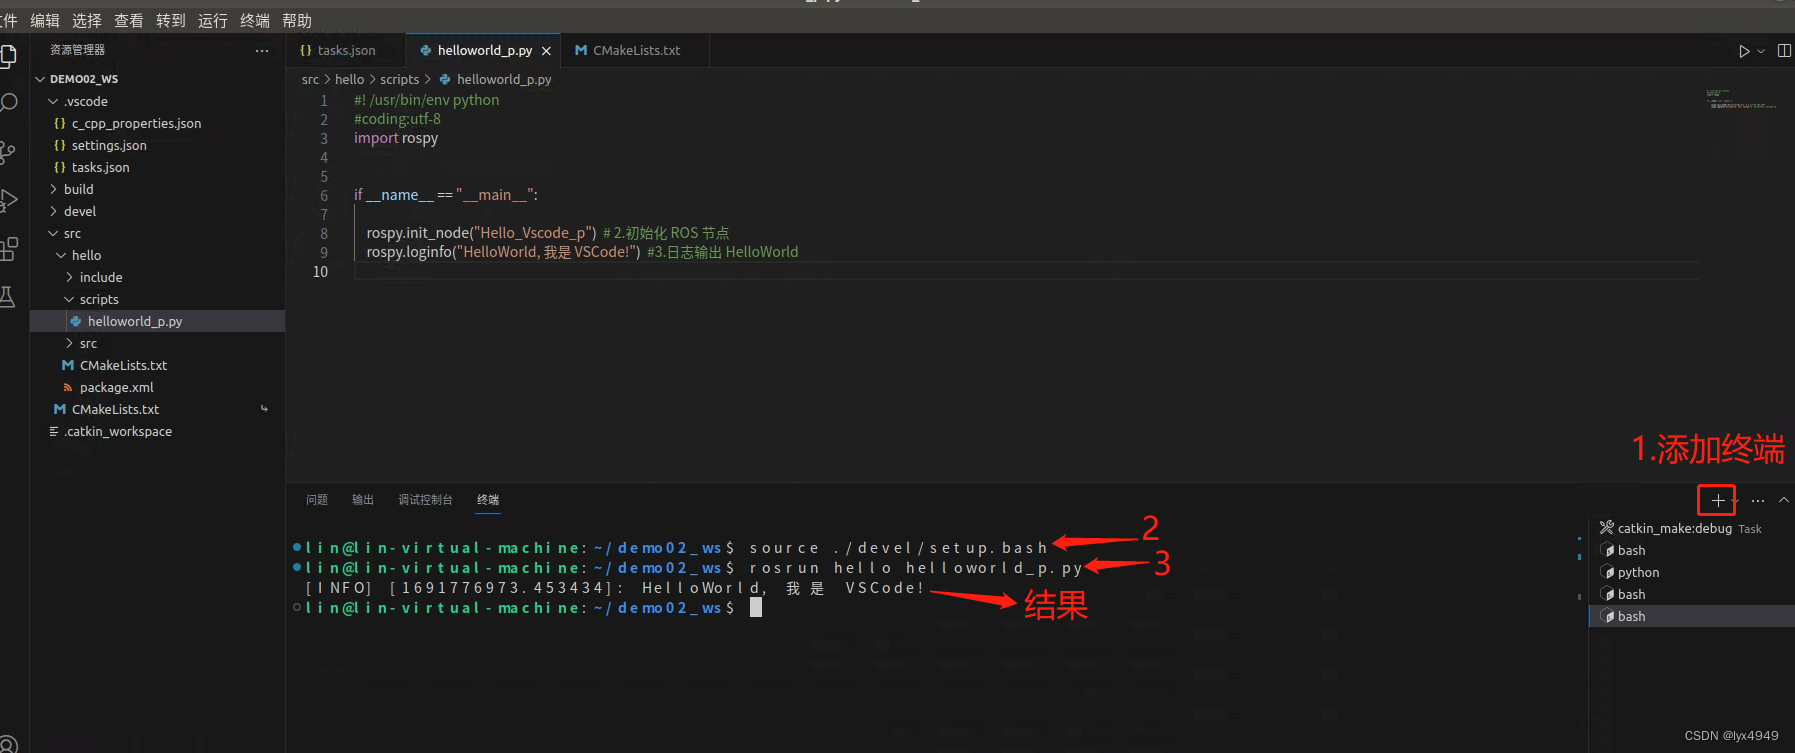Open the Testing flask icon view
The width and height of the screenshot is (1795, 753).
[x=8, y=297]
